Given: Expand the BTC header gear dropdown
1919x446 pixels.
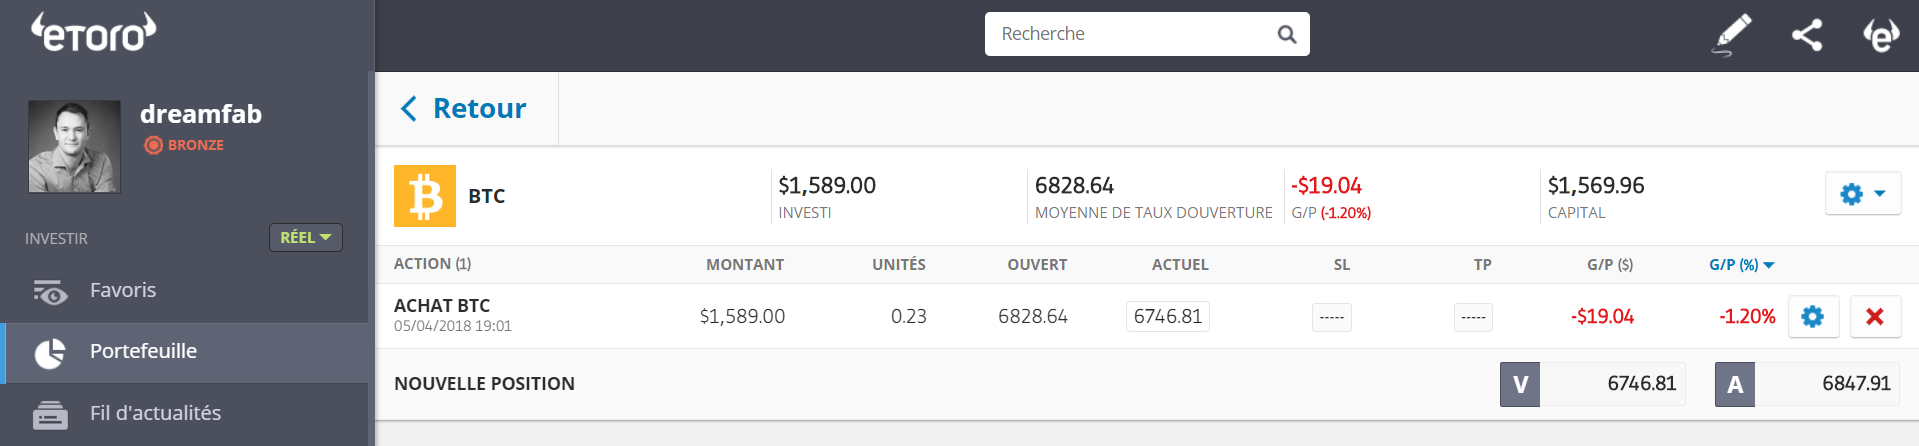Looking at the screenshot, I should [1862, 194].
